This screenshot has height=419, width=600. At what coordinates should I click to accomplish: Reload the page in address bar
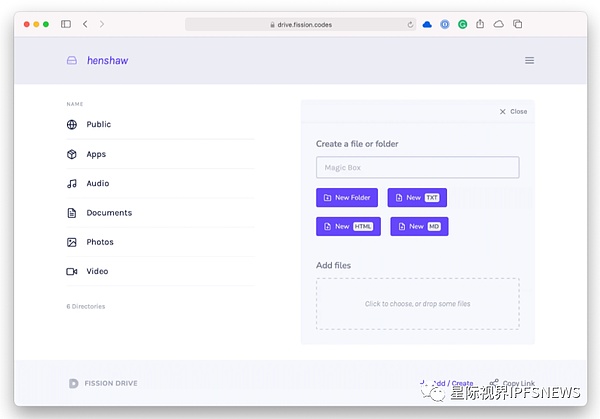(410, 24)
